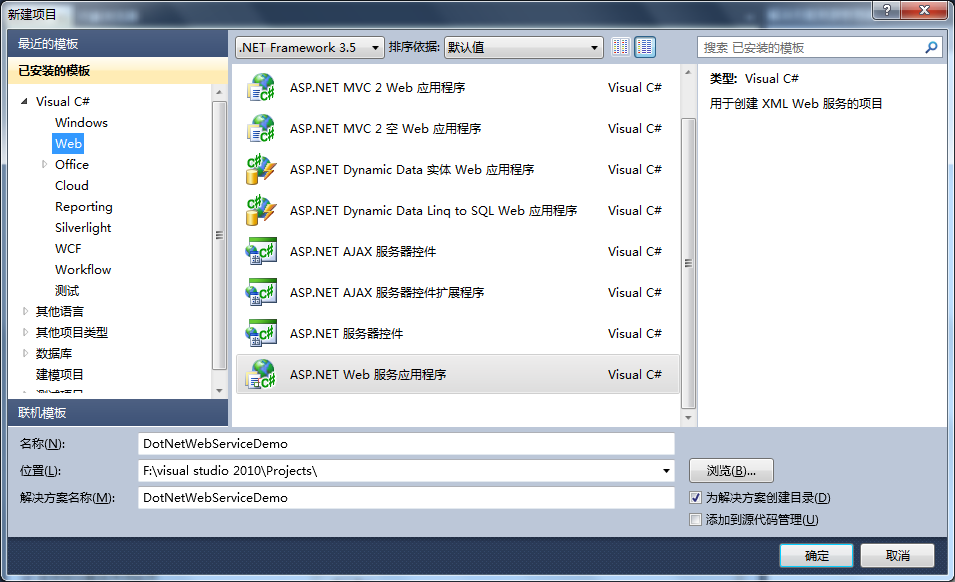The image size is (955, 582).
Task: Expand the 其他语言 tree node
Action: click(25, 312)
